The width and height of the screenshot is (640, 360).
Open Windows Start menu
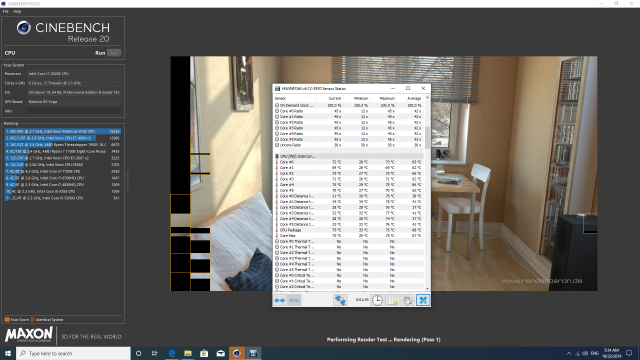tap(8, 353)
